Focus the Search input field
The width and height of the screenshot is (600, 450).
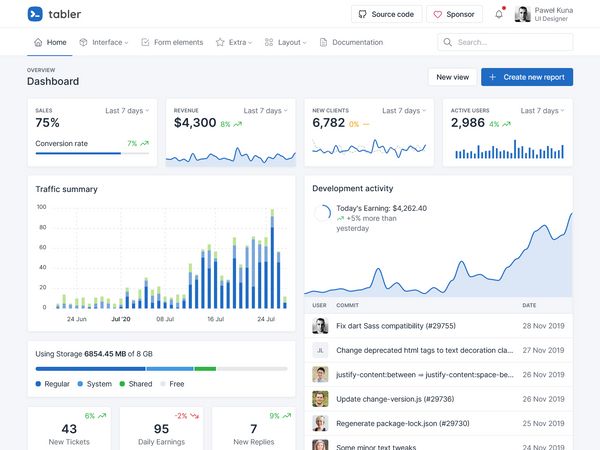pyautogui.click(x=505, y=42)
